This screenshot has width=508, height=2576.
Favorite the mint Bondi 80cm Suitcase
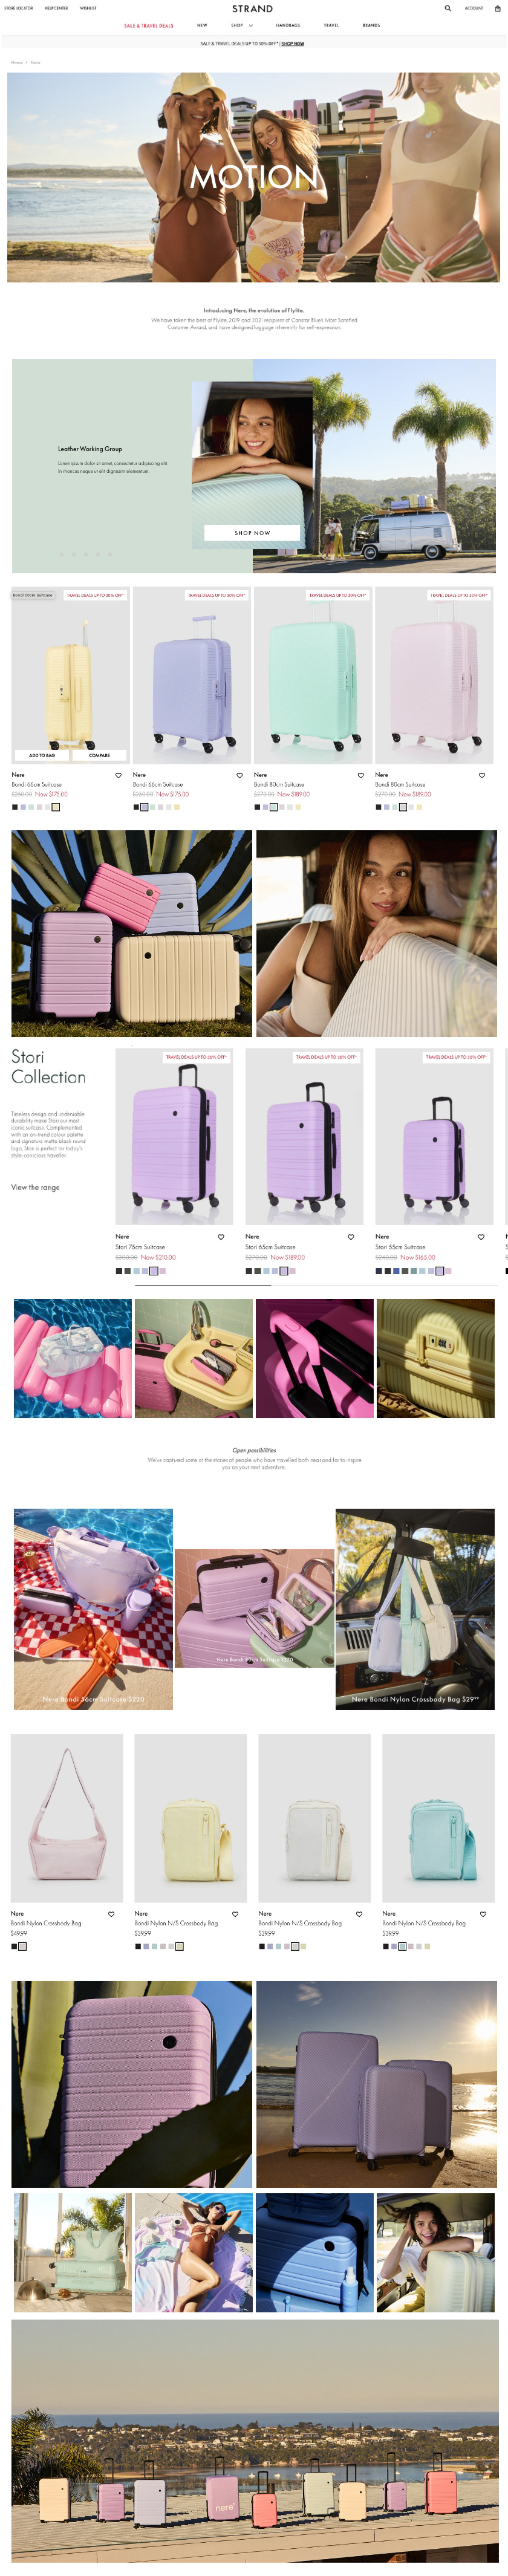coord(361,775)
